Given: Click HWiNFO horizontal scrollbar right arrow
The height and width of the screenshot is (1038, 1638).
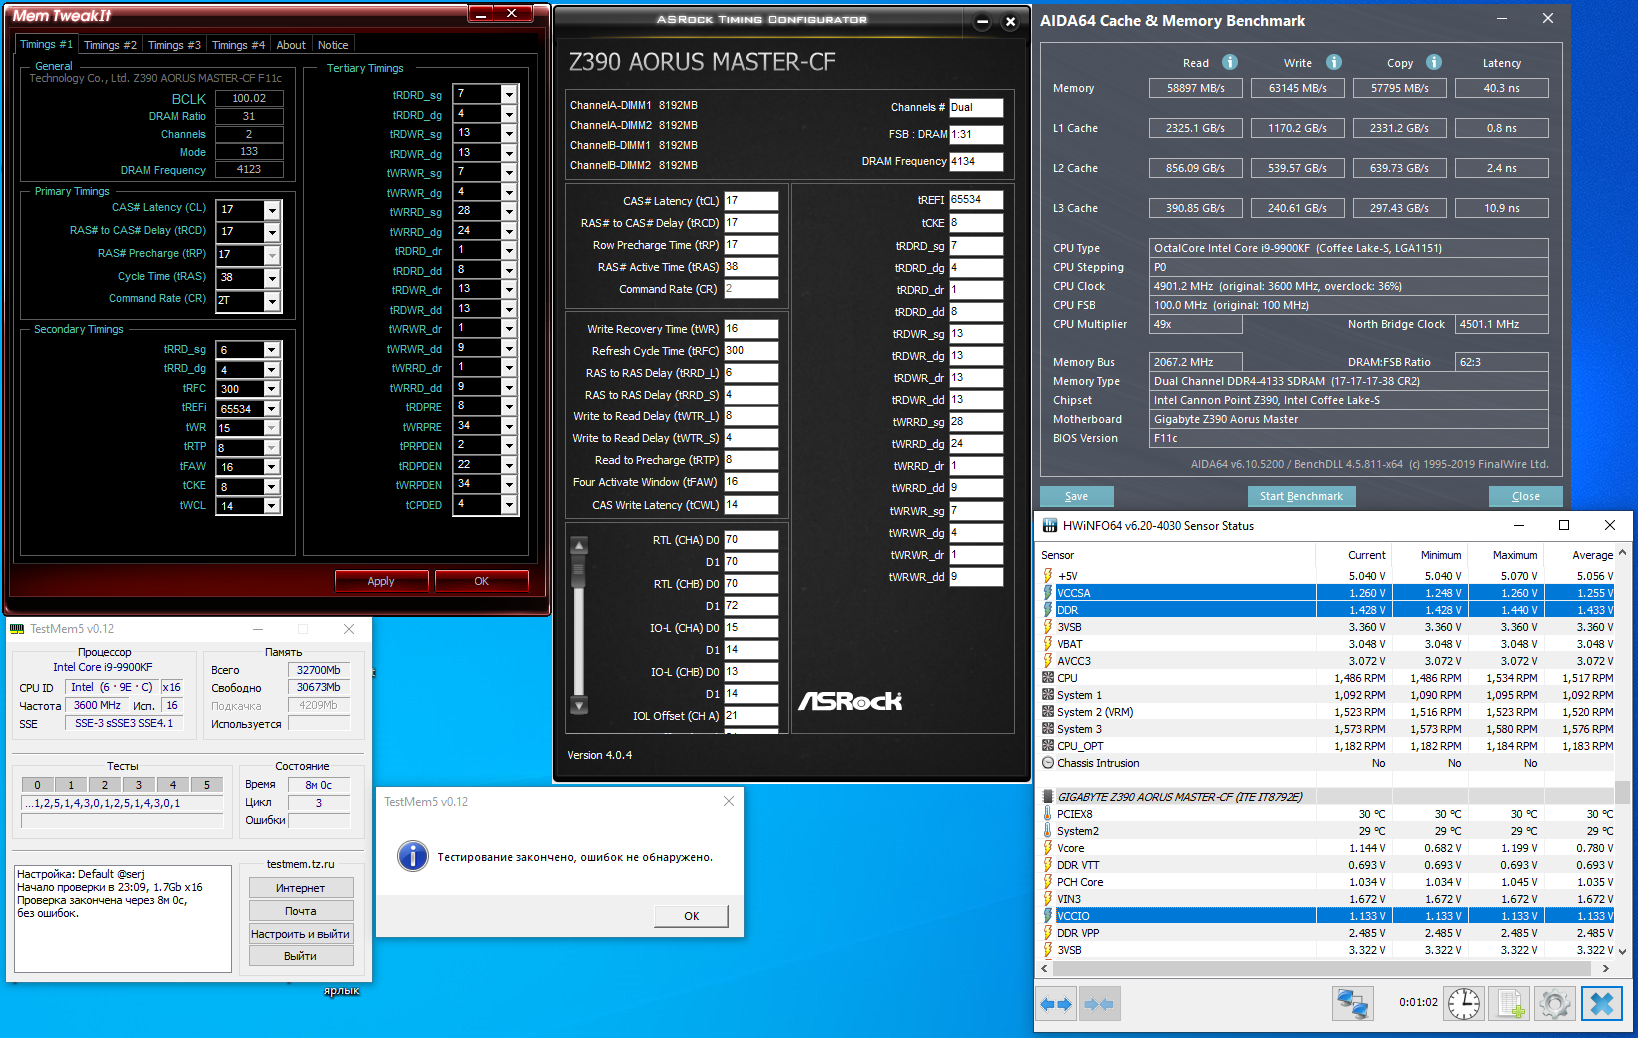Looking at the screenshot, I should click(x=1606, y=968).
